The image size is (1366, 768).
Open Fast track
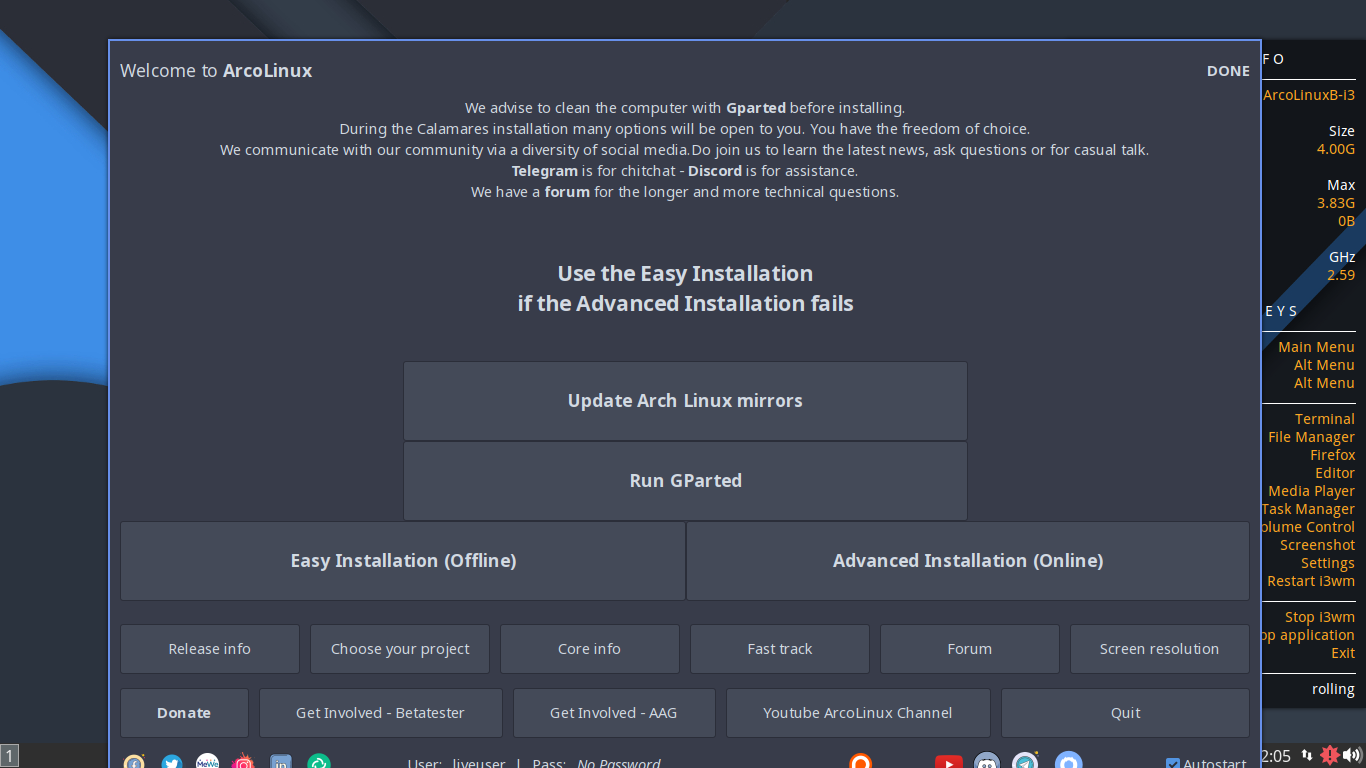tap(780, 649)
